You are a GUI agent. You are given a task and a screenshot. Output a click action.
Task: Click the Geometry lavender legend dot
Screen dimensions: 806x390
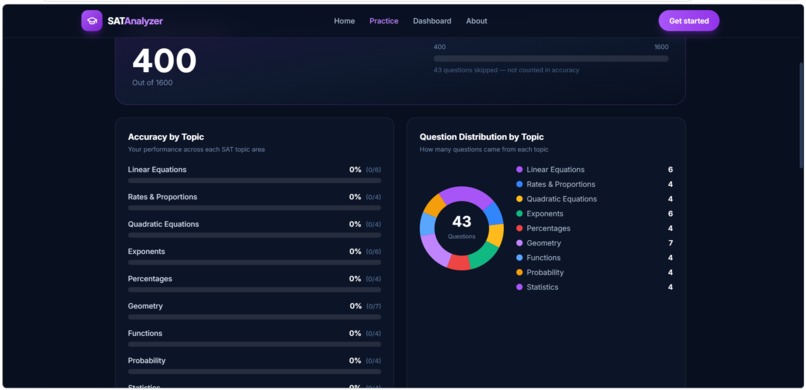519,243
